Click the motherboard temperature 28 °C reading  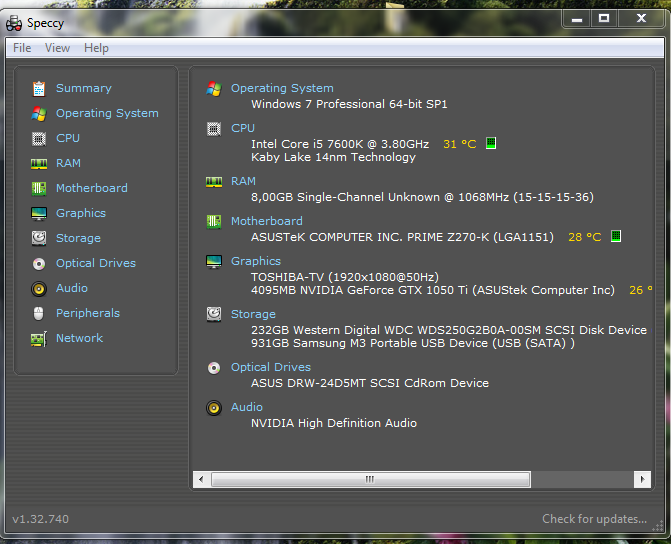585,237
